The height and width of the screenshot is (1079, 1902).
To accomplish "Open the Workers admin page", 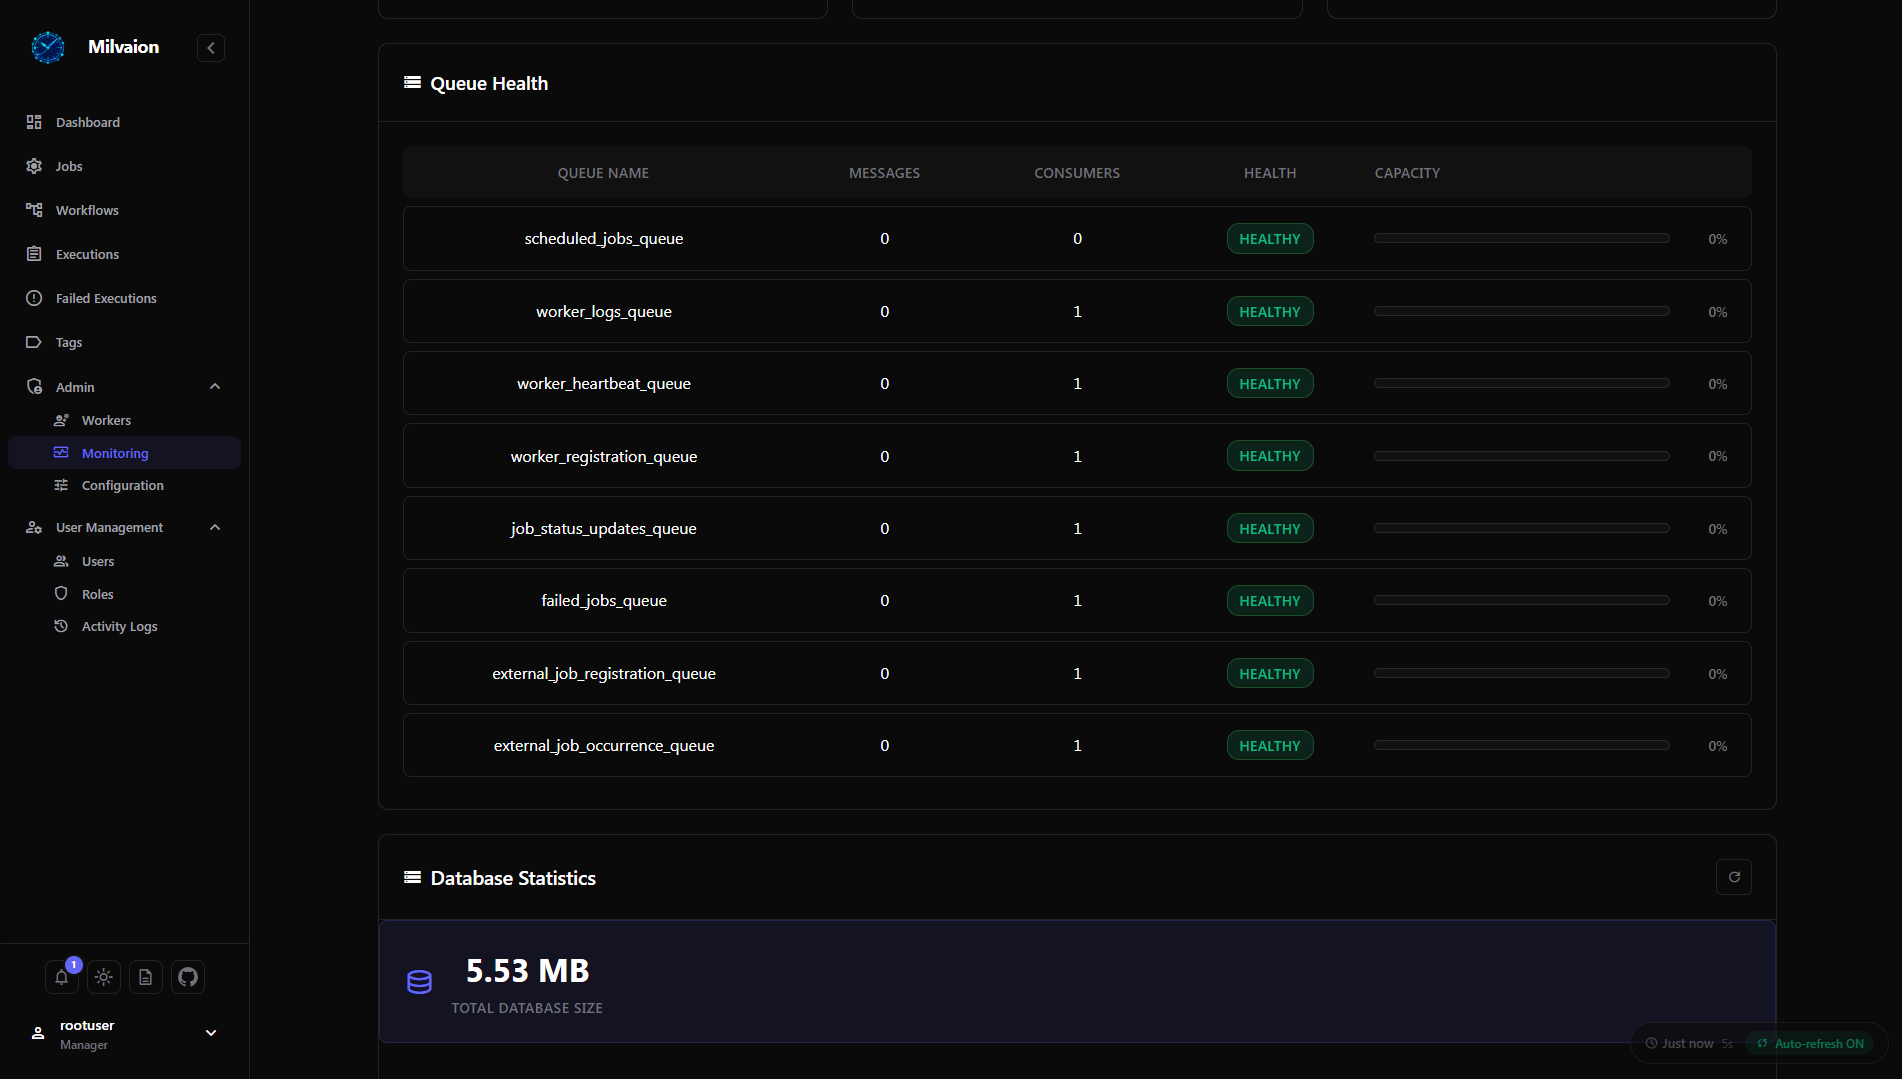I will tap(106, 420).
